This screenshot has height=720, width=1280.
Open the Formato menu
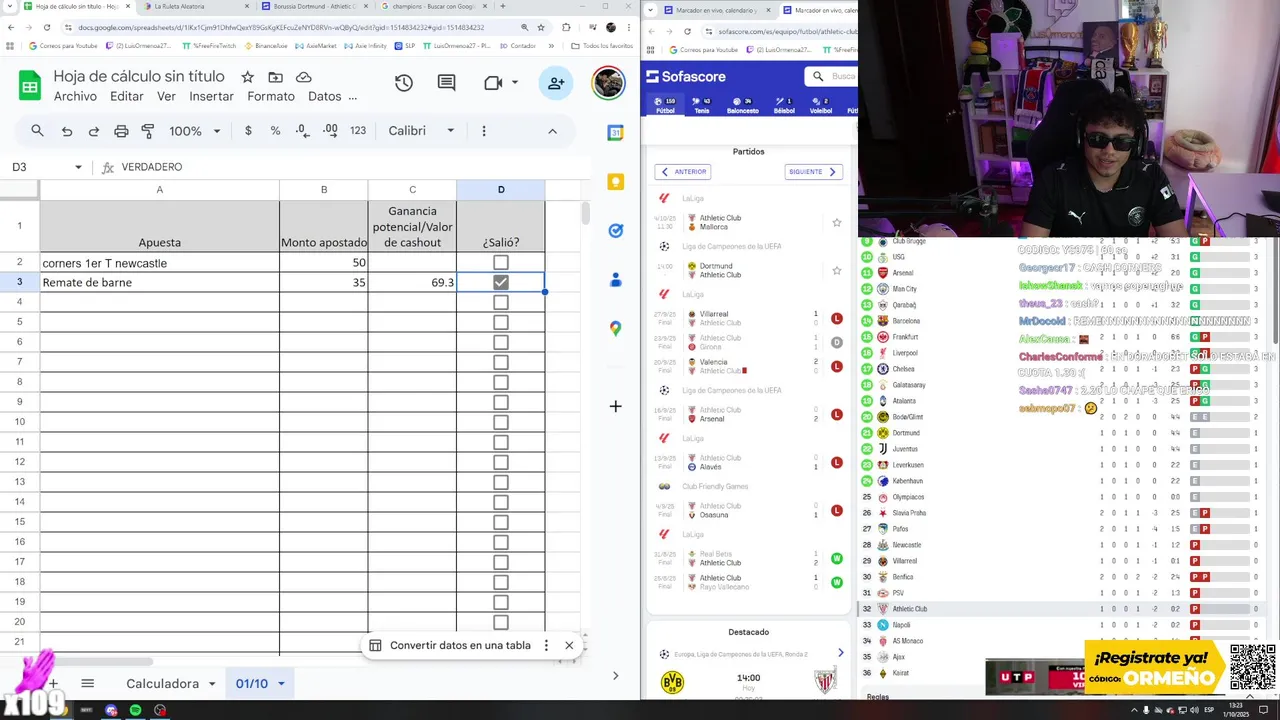tap(271, 97)
